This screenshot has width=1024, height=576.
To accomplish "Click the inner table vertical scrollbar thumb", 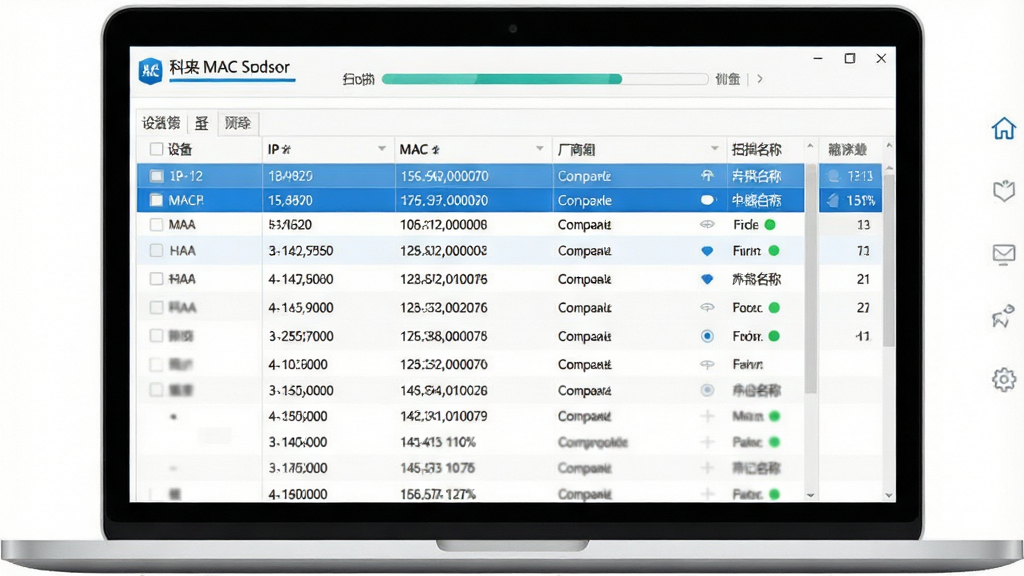I will click(810, 278).
